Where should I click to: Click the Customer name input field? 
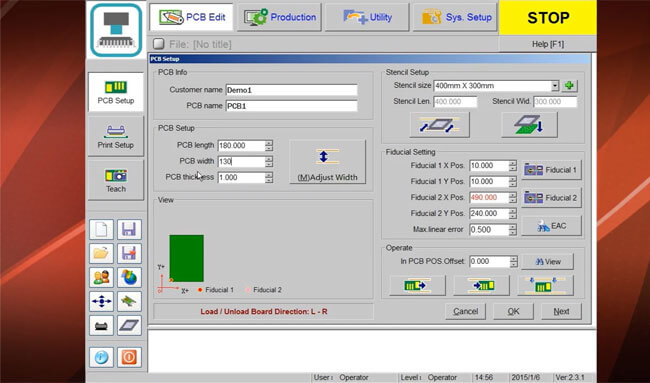[x=292, y=90]
